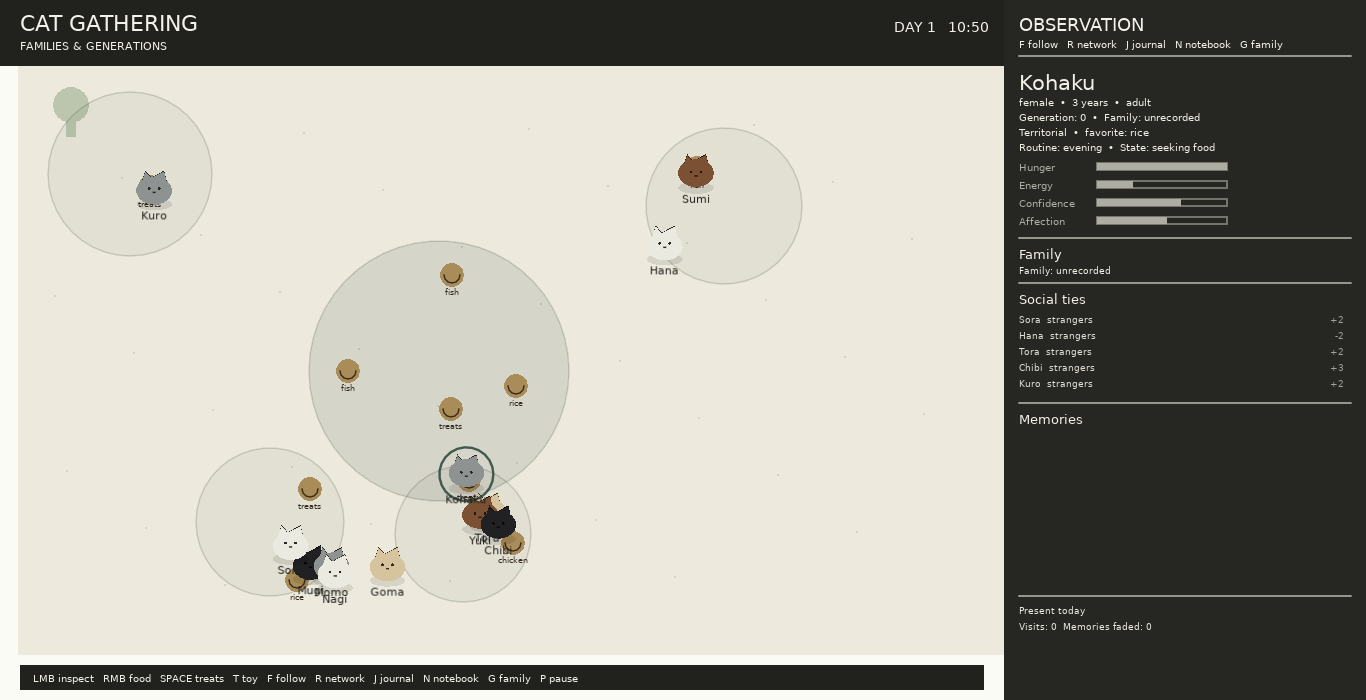
Task: Click the treats bowl in large central circle
Action: (x=451, y=409)
